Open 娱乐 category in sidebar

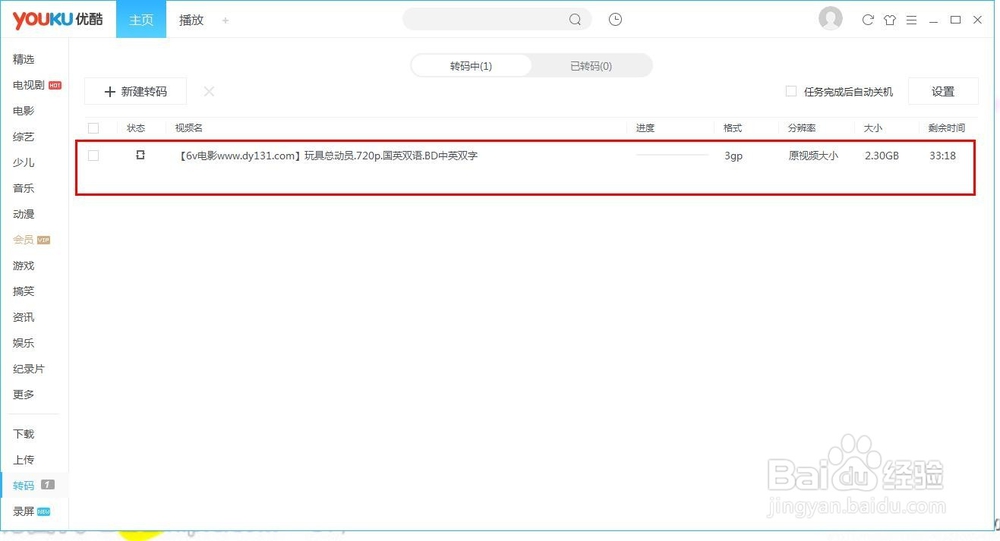click(24, 343)
